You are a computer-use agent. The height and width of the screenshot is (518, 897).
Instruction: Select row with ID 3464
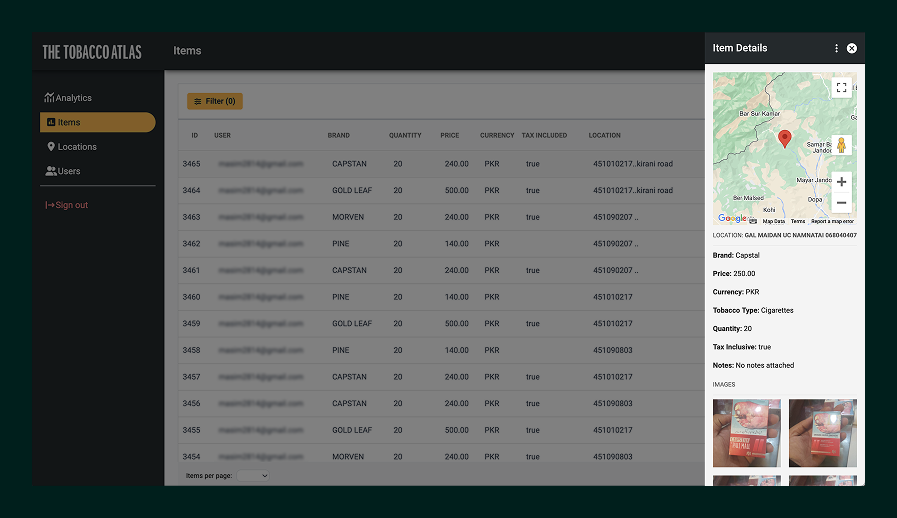(442, 191)
